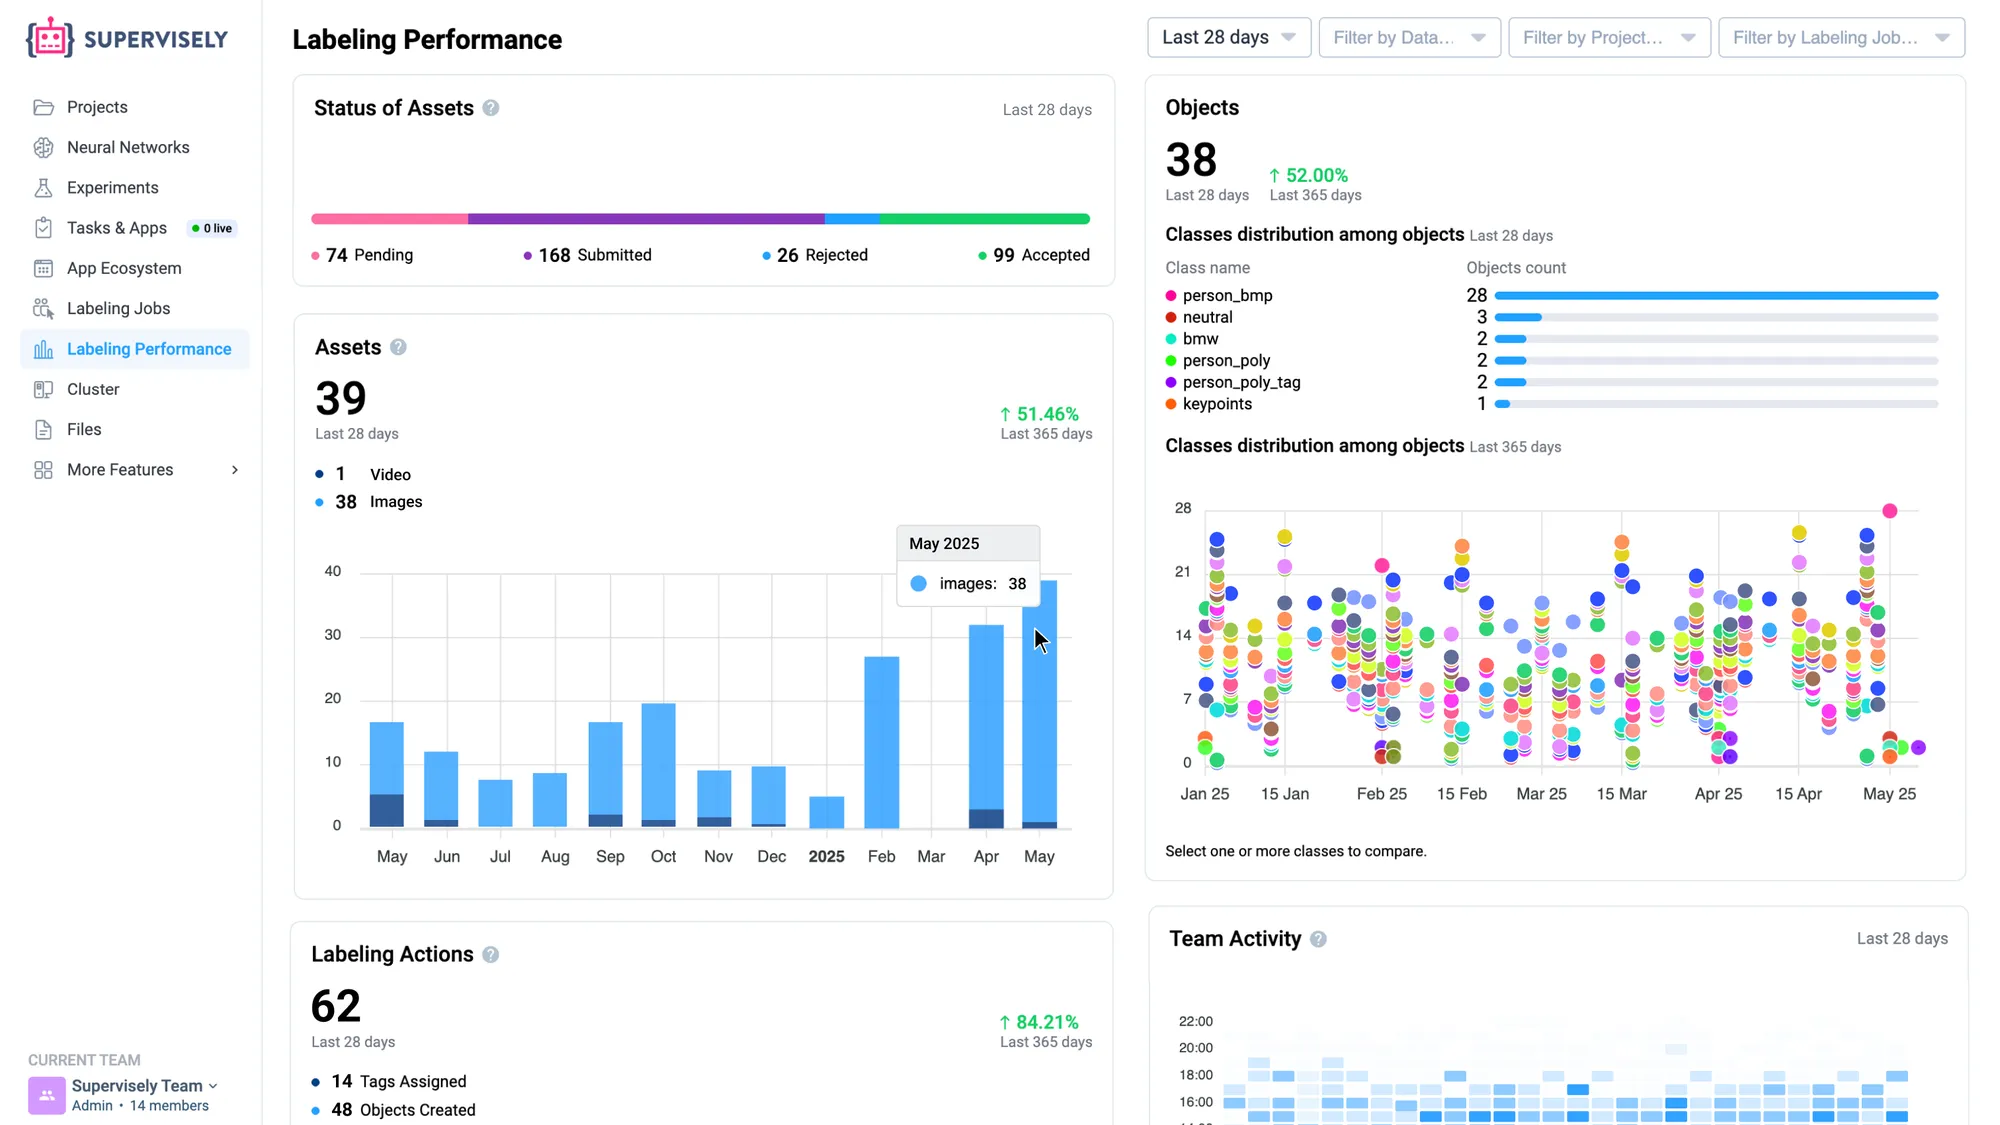This screenshot has width=2000, height=1125.
Task: Select keypoints class row
Action: point(1551,404)
